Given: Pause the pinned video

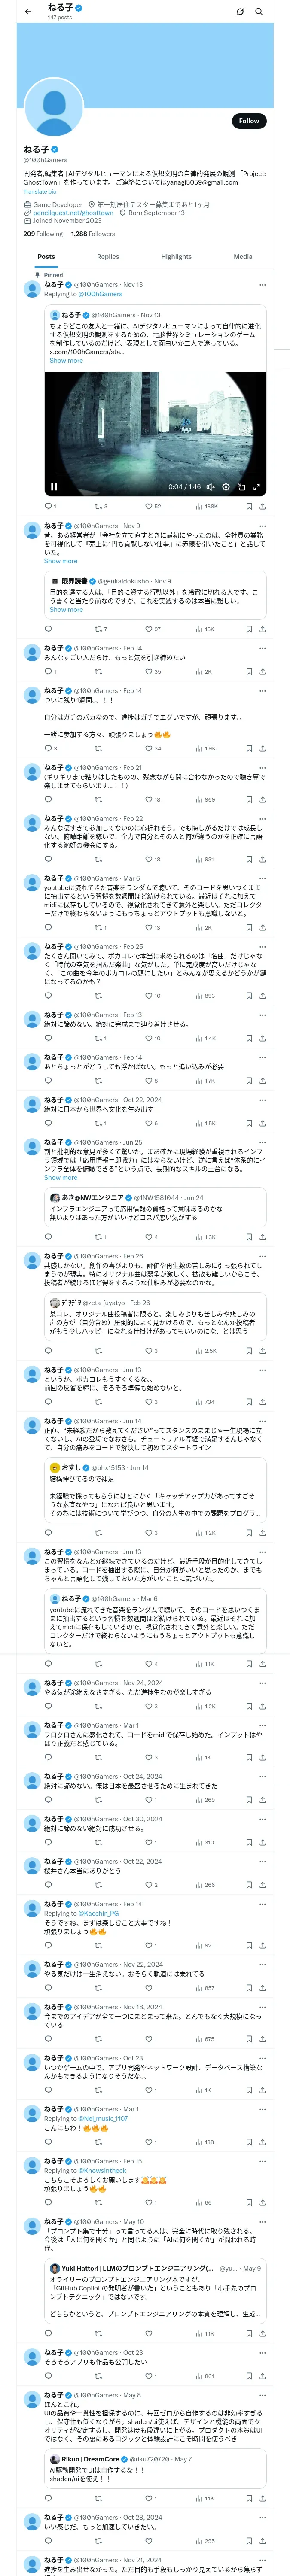Looking at the screenshot, I should click(x=54, y=487).
